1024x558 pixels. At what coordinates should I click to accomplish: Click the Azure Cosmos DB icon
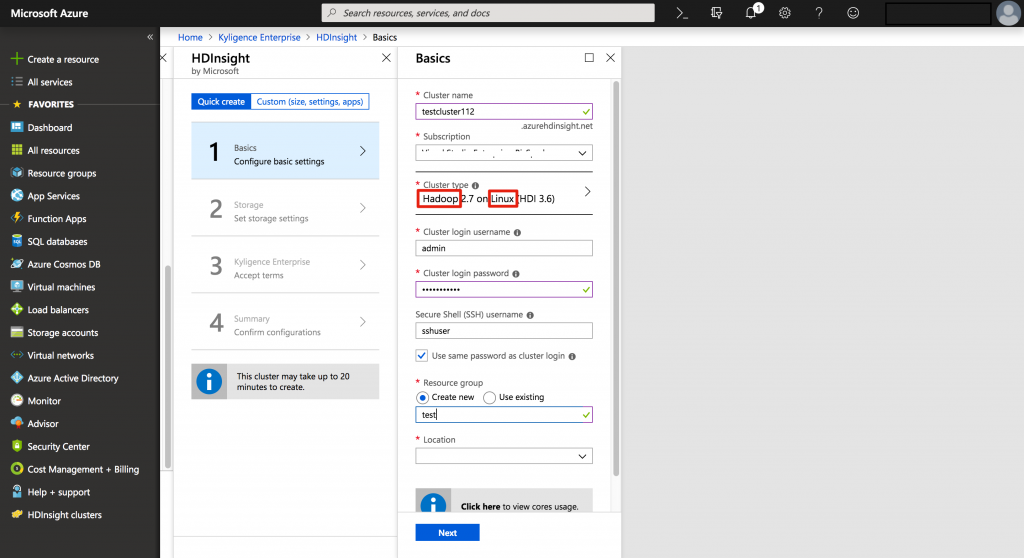17,264
